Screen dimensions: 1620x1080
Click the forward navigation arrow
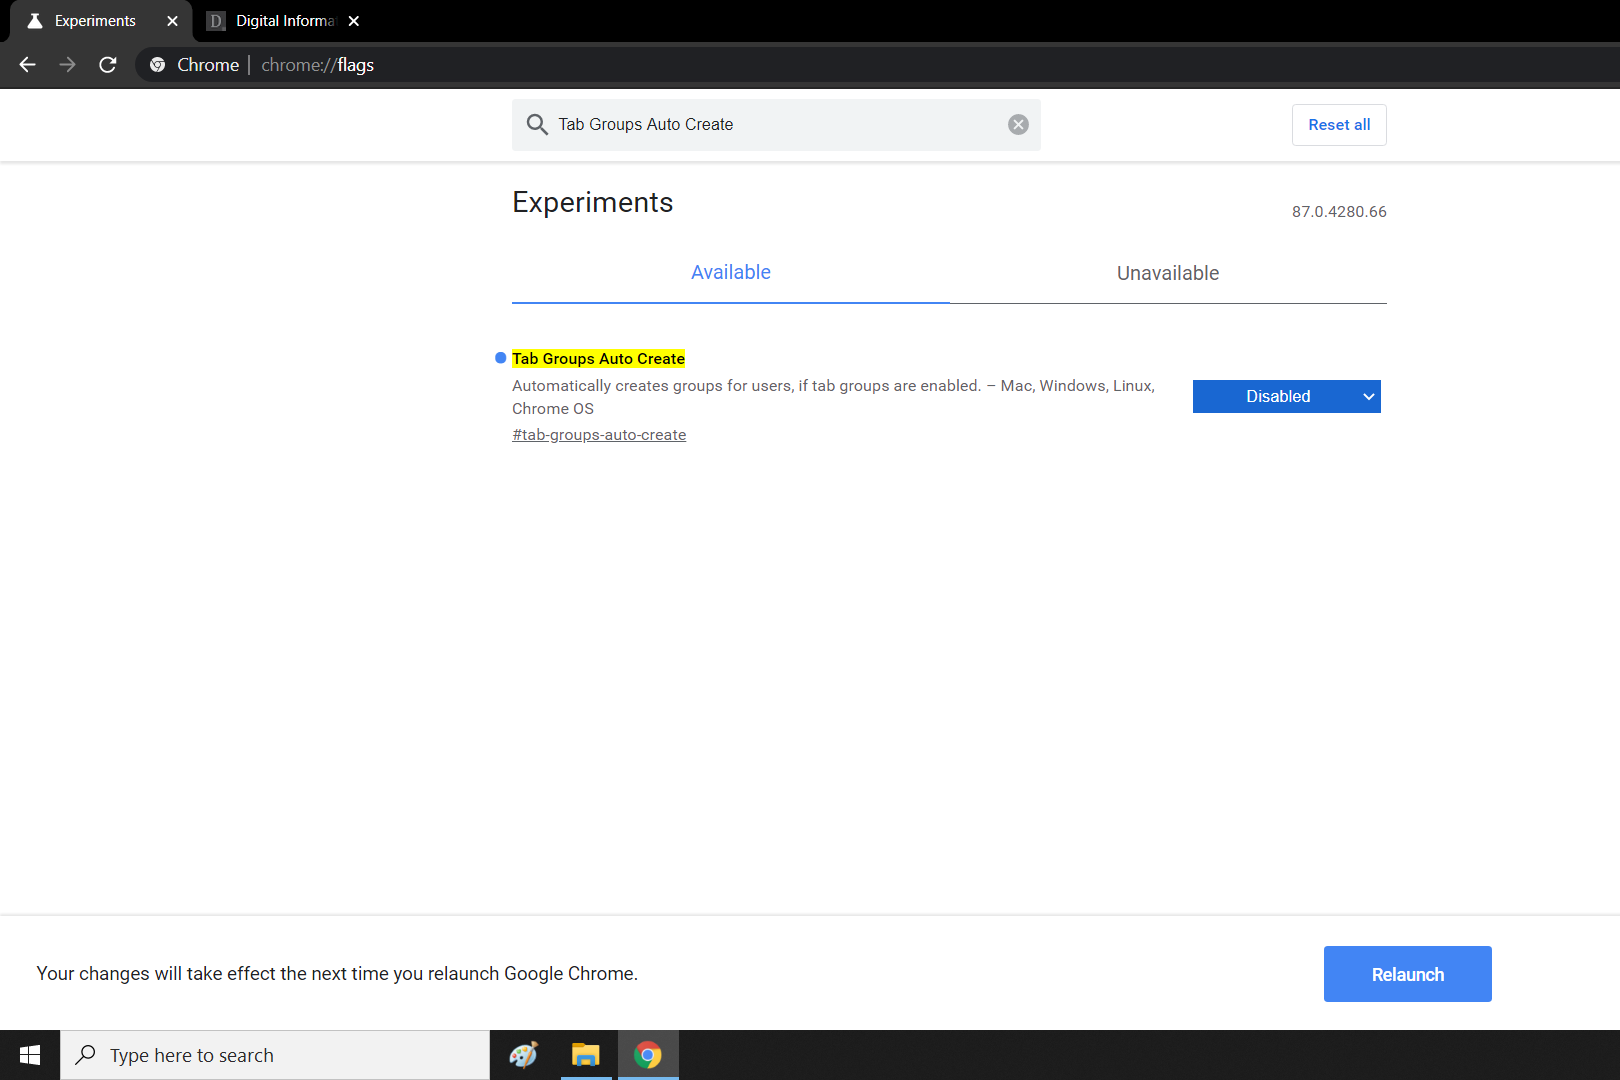point(68,65)
